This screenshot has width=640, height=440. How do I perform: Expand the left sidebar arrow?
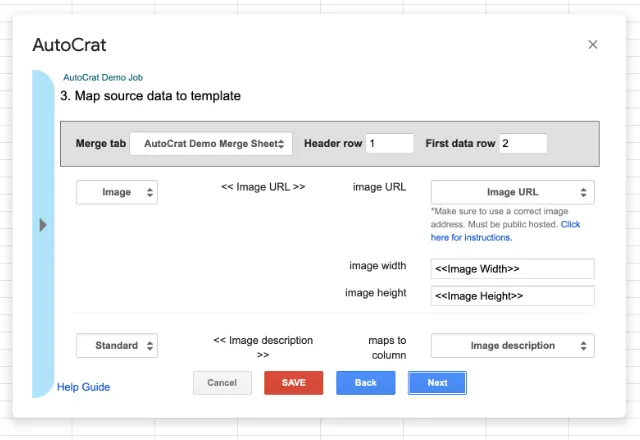pos(43,225)
